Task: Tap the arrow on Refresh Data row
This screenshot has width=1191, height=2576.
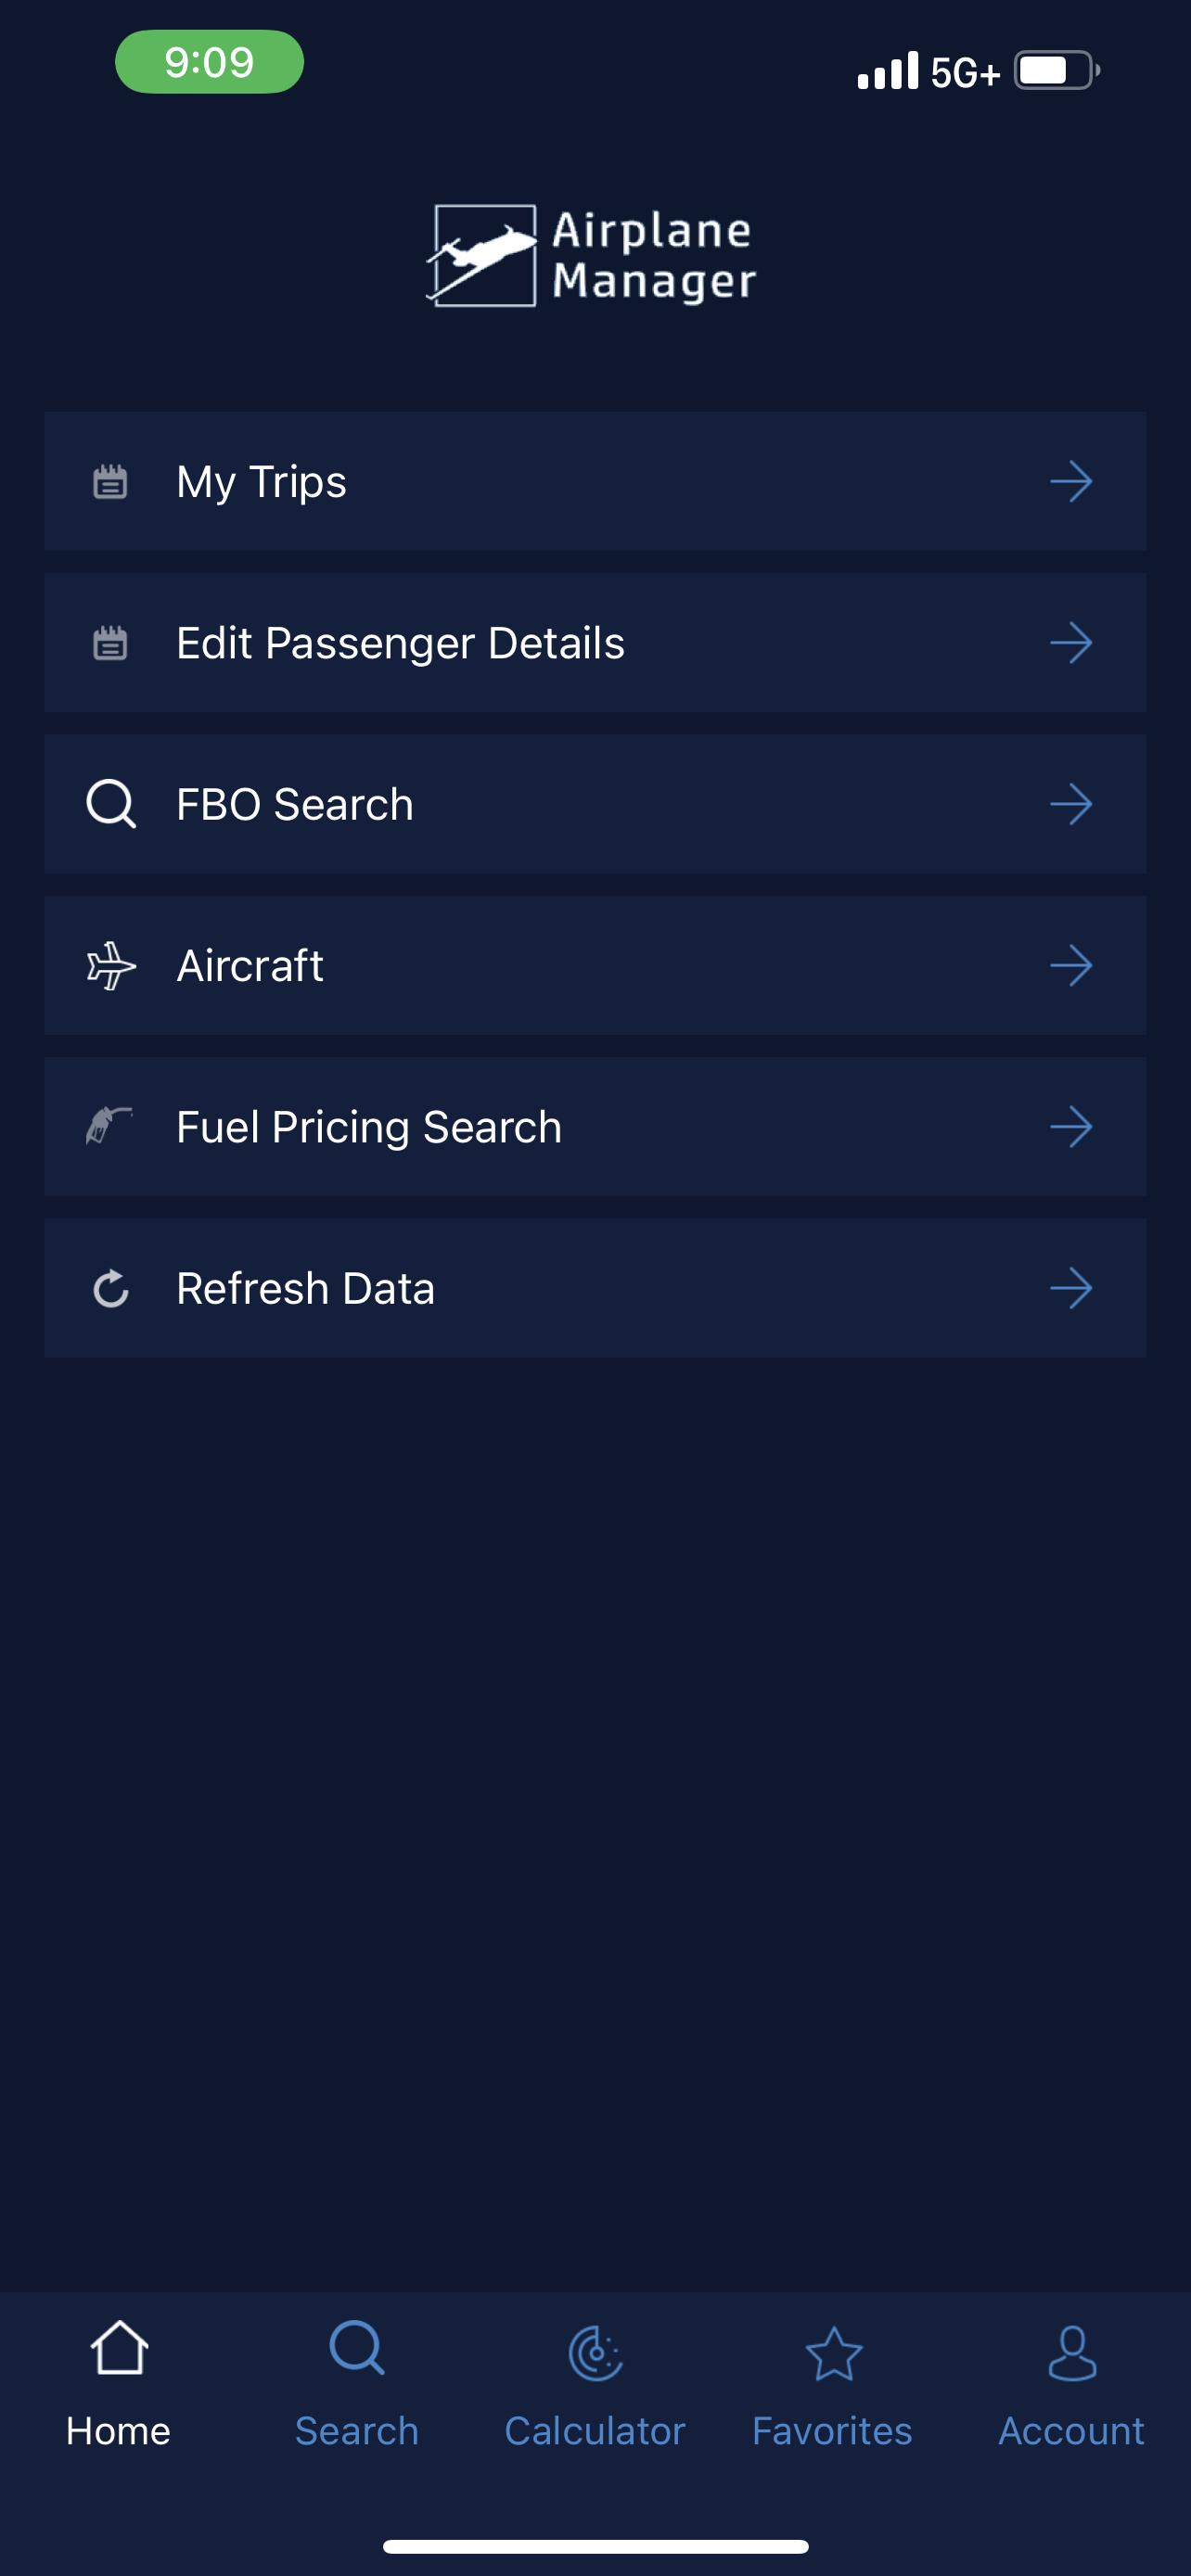Action: (x=1071, y=1288)
